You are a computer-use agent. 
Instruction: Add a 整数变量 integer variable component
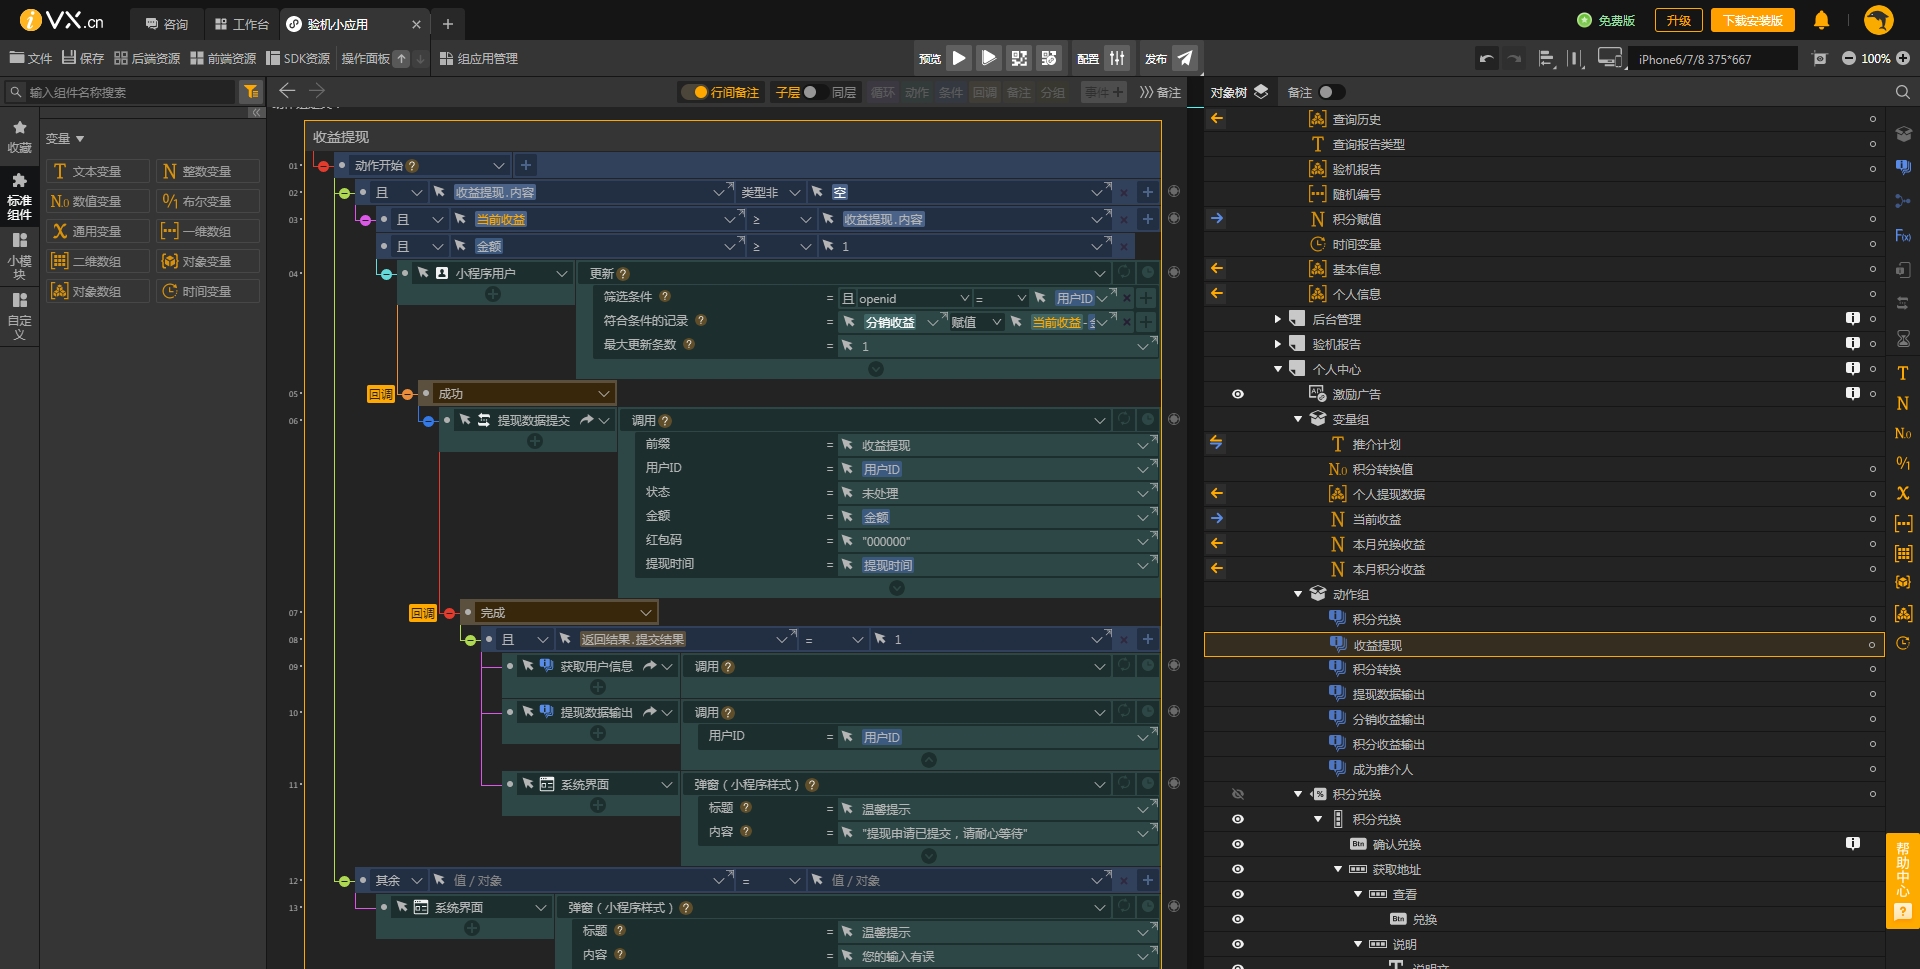coord(208,172)
